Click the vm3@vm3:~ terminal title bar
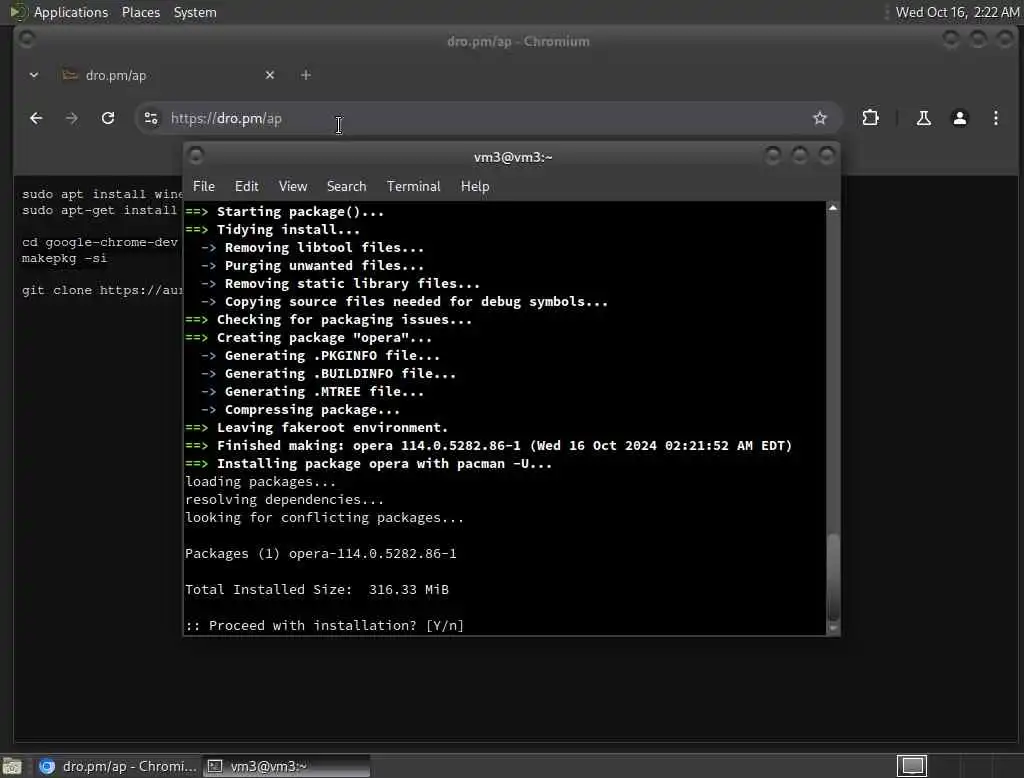This screenshot has width=1024, height=778. (x=513, y=157)
